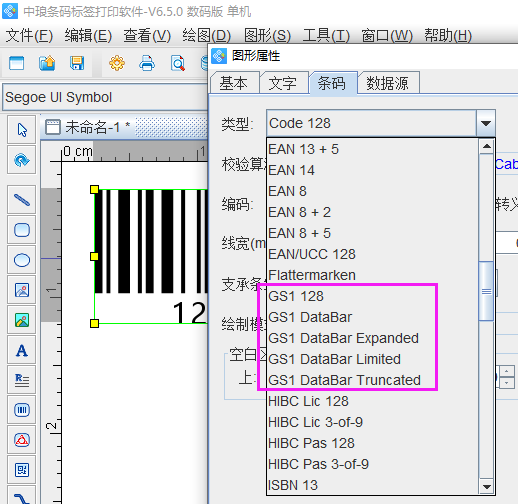Image resolution: width=518 pixels, height=504 pixels.
Task: Select the barcode drawing tool
Action: [x=22, y=410]
